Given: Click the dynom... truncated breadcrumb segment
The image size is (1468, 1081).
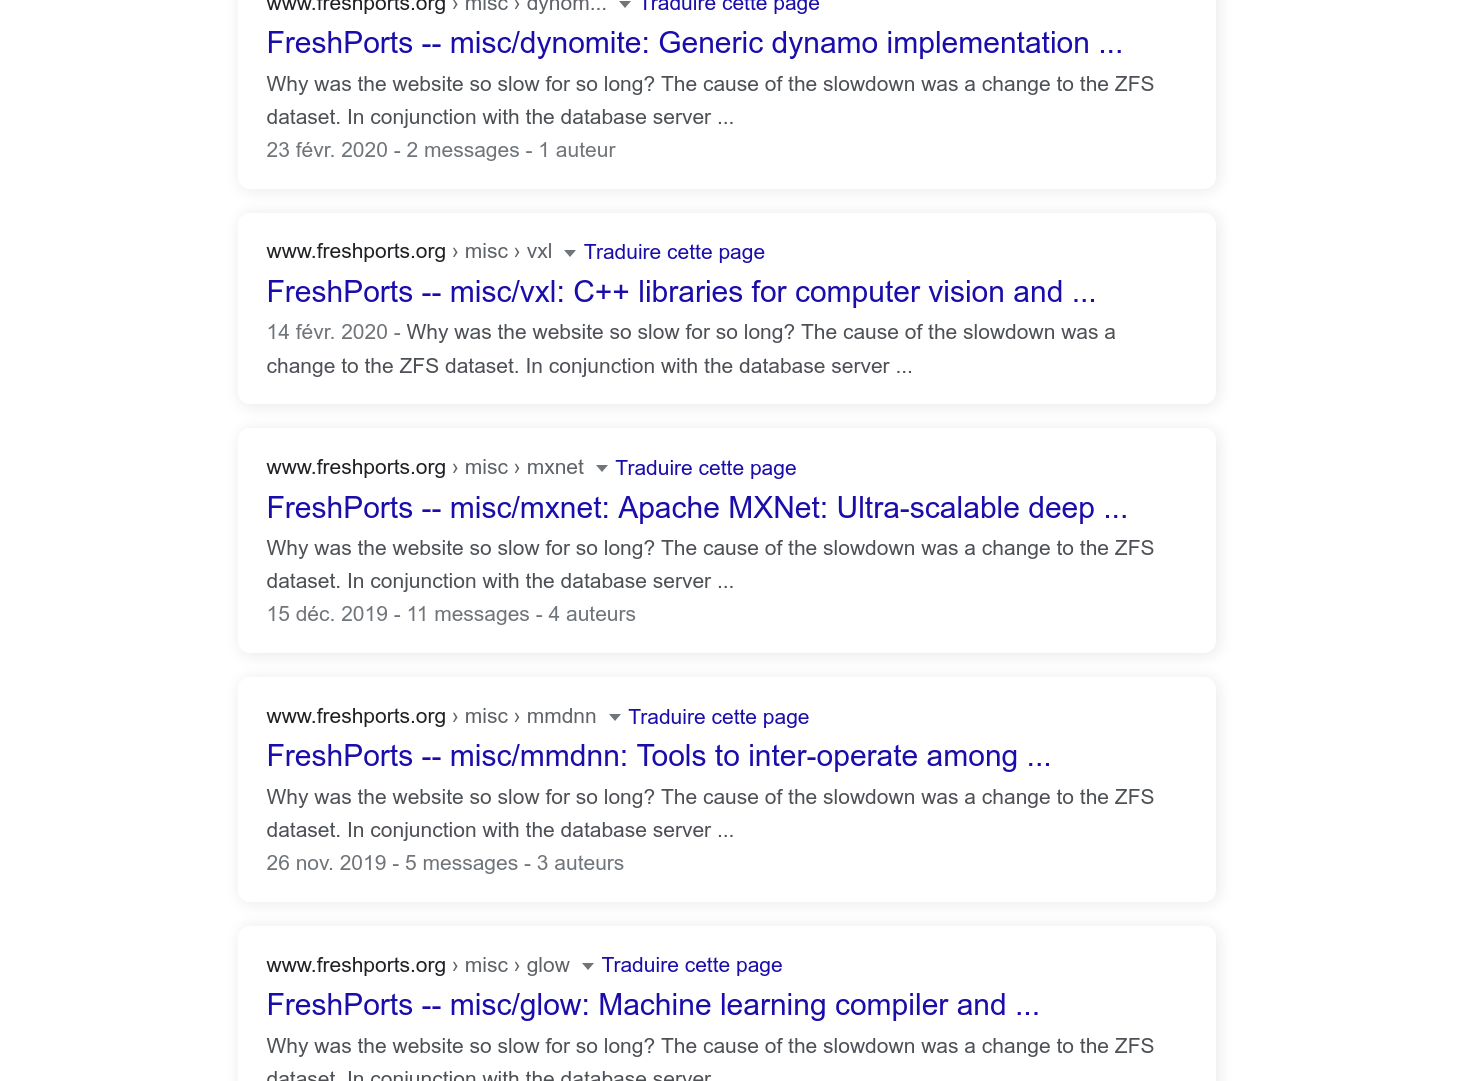Looking at the screenshot, I should [x=567, y=6].
